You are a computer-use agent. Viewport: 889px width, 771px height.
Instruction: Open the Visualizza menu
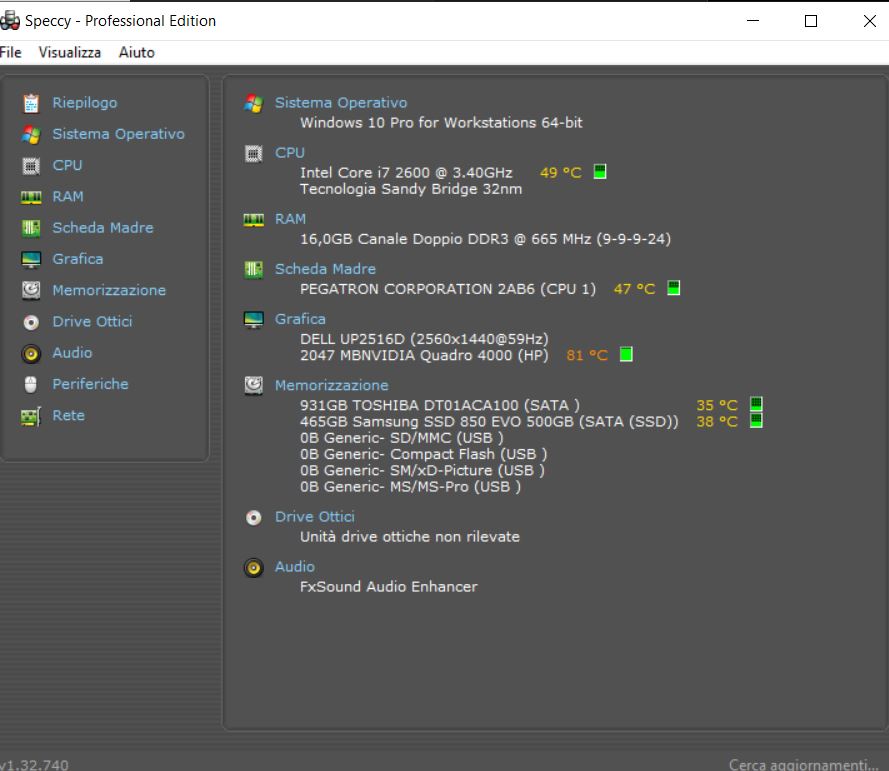point(70,52)
